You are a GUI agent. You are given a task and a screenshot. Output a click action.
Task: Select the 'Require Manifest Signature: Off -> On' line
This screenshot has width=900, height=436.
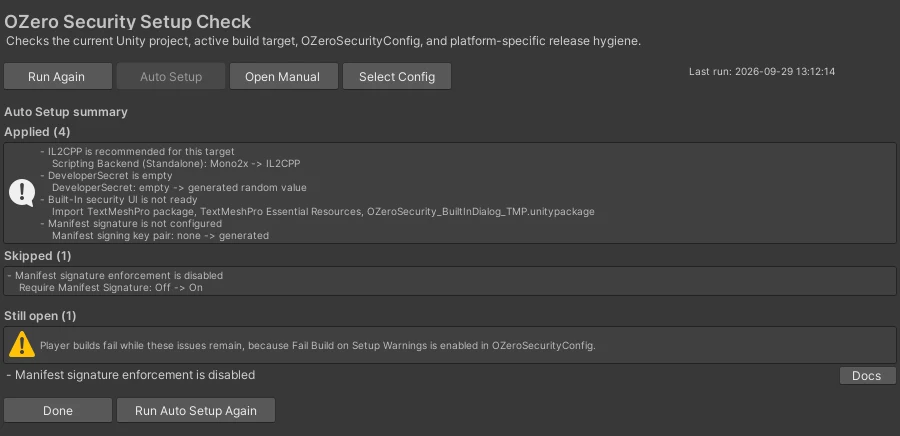111,287
